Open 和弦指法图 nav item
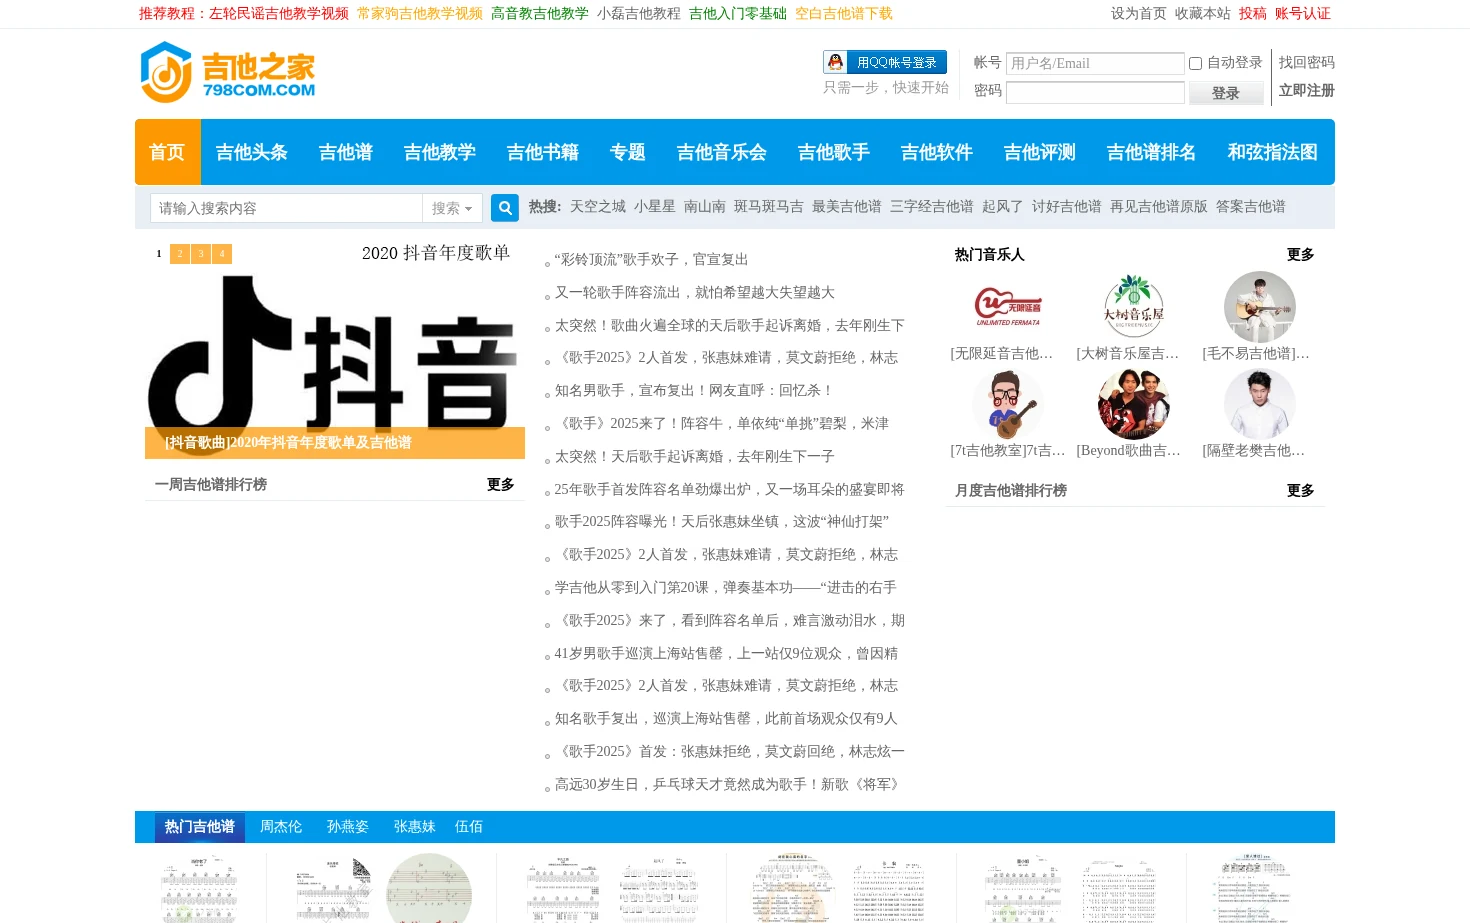Viewport: 1470px width, 923px height. pyautogui.click(x=1273, y=152)
